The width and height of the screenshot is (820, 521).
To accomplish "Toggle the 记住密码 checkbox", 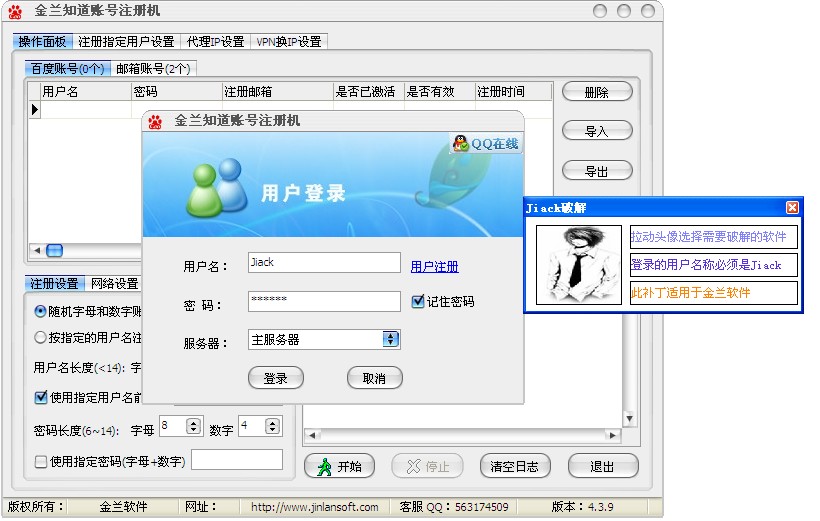I will (417, 301).
